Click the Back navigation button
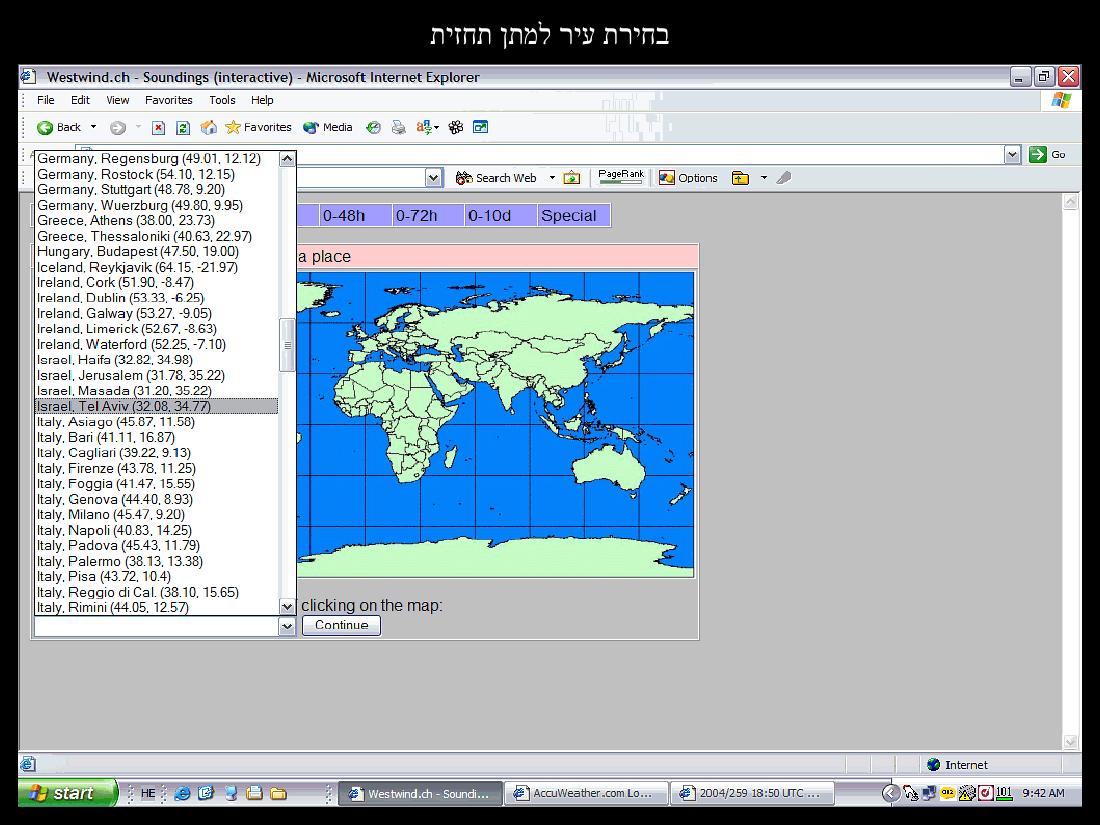1100x825 pixels. point(59,127)
